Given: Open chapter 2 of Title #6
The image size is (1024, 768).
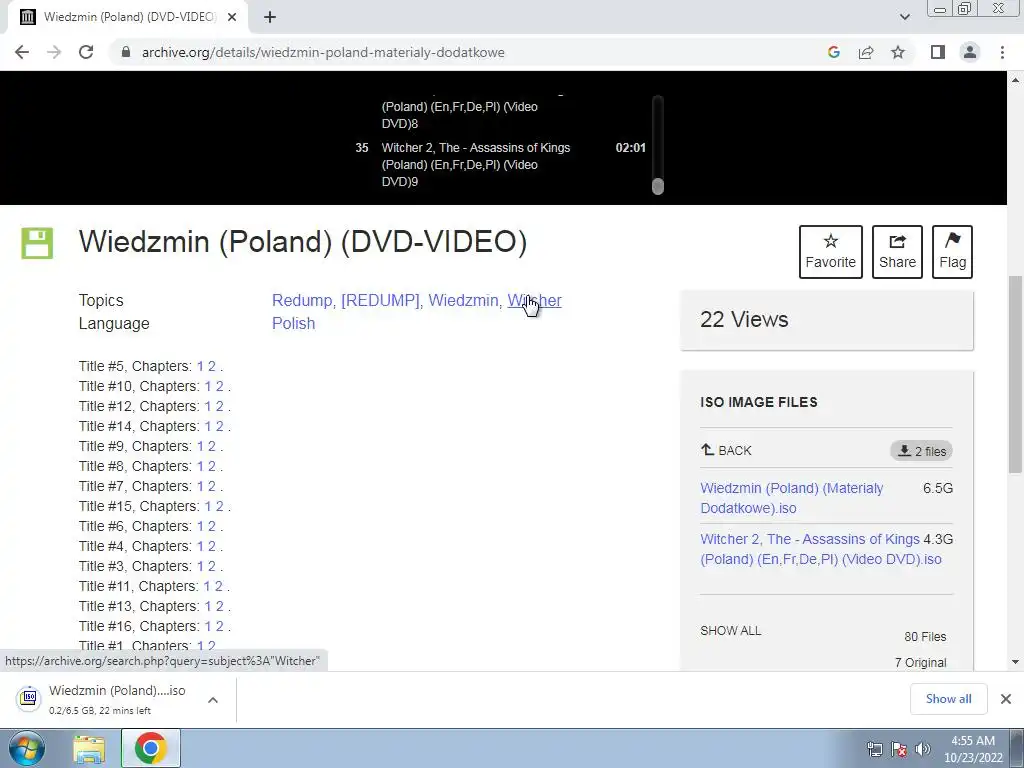Looking at the screenshot, I should [211, 526].
